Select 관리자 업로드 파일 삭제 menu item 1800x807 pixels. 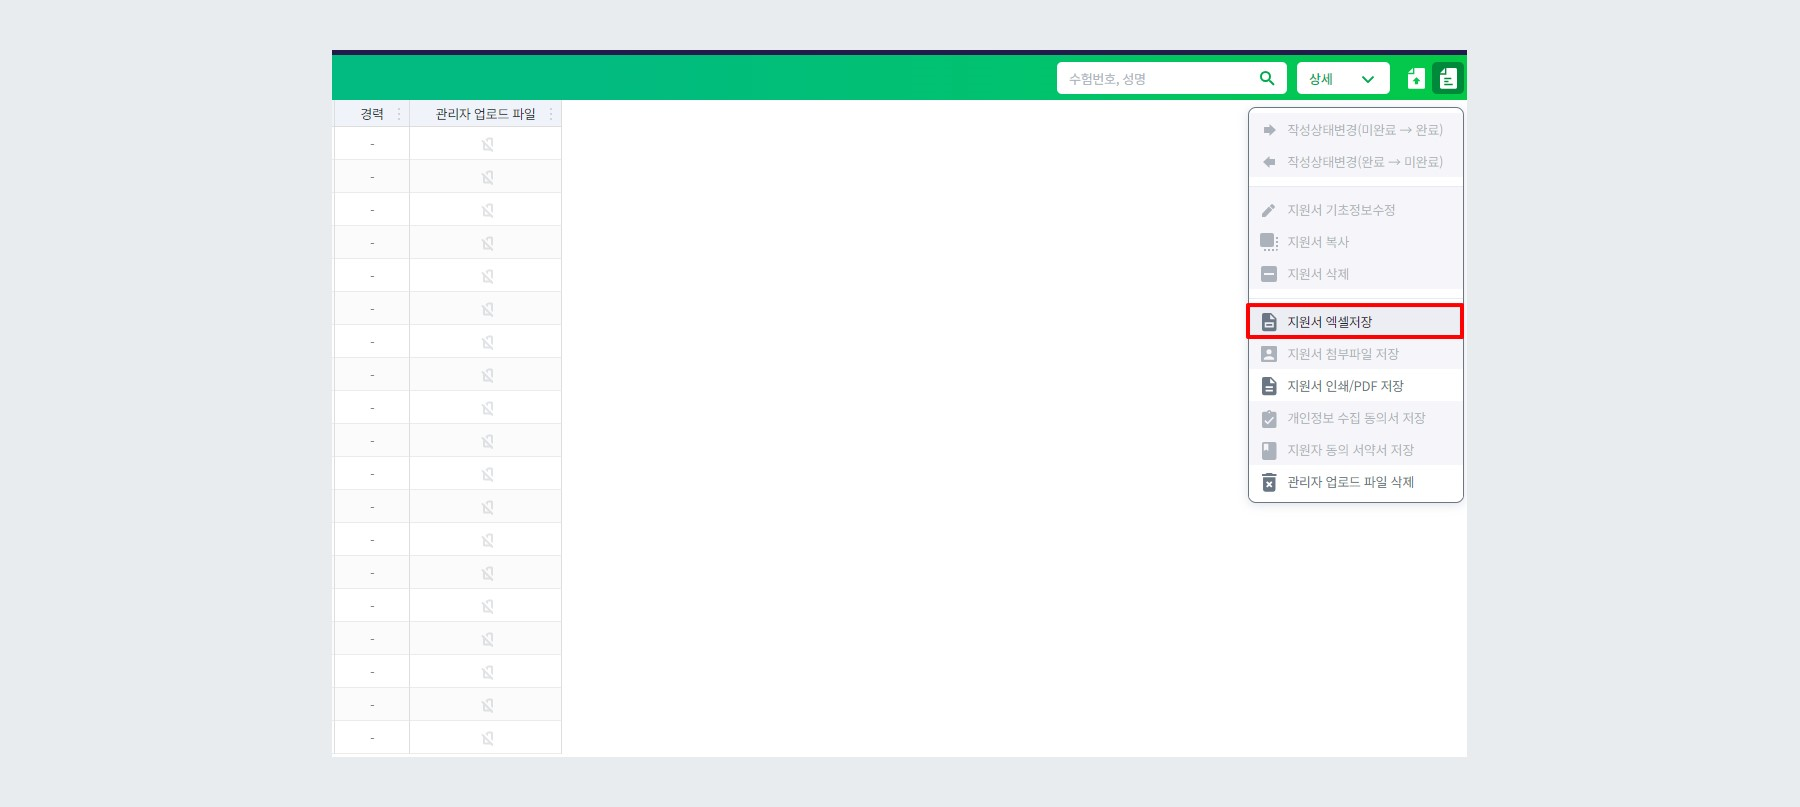(1355, 482)
